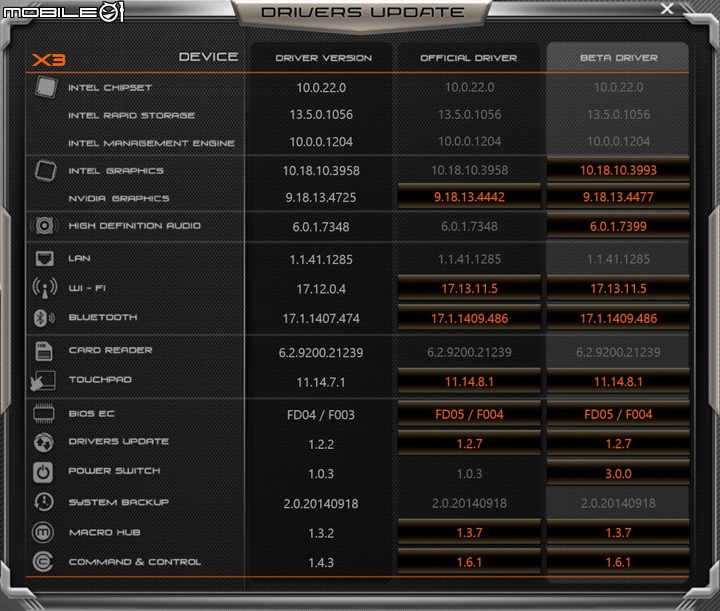Close the Drivers Update window
Screen dimensions: 720x611
pos(667,9)
